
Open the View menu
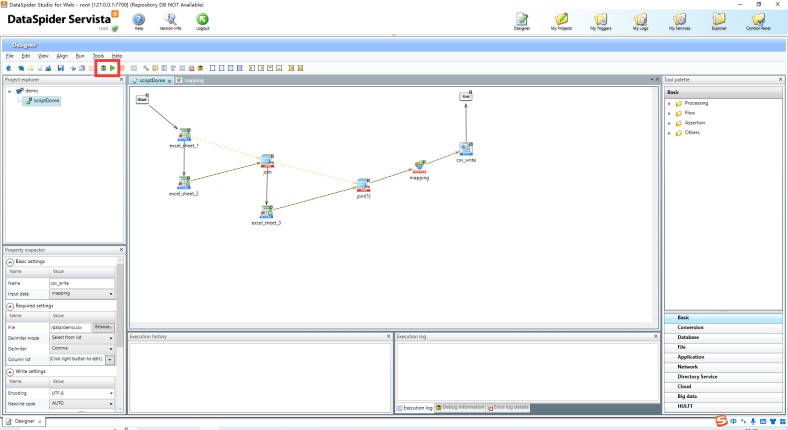point(43,56)
